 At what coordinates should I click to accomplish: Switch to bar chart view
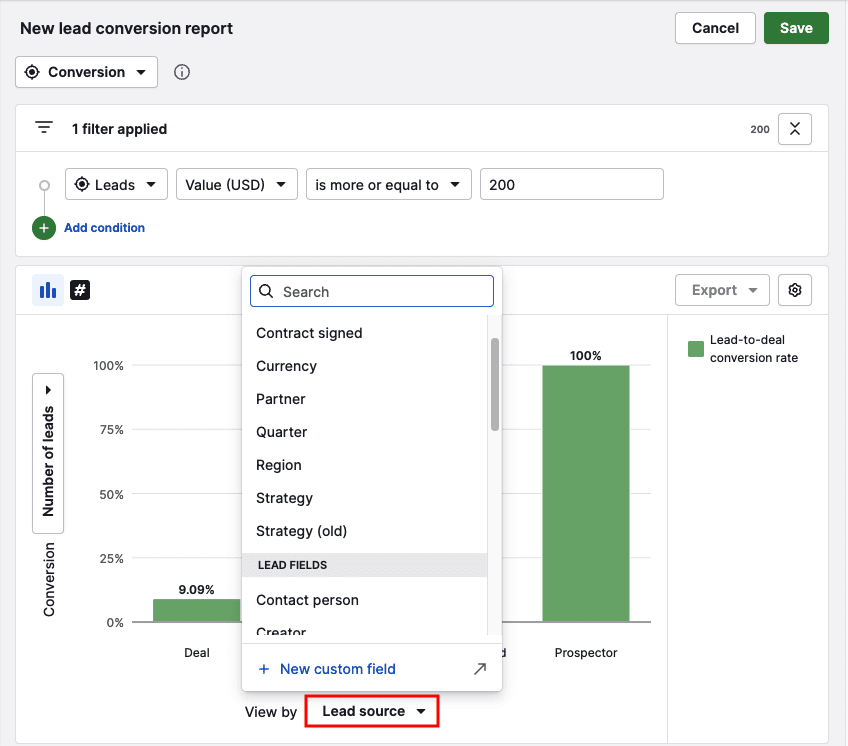click(48, 290)
